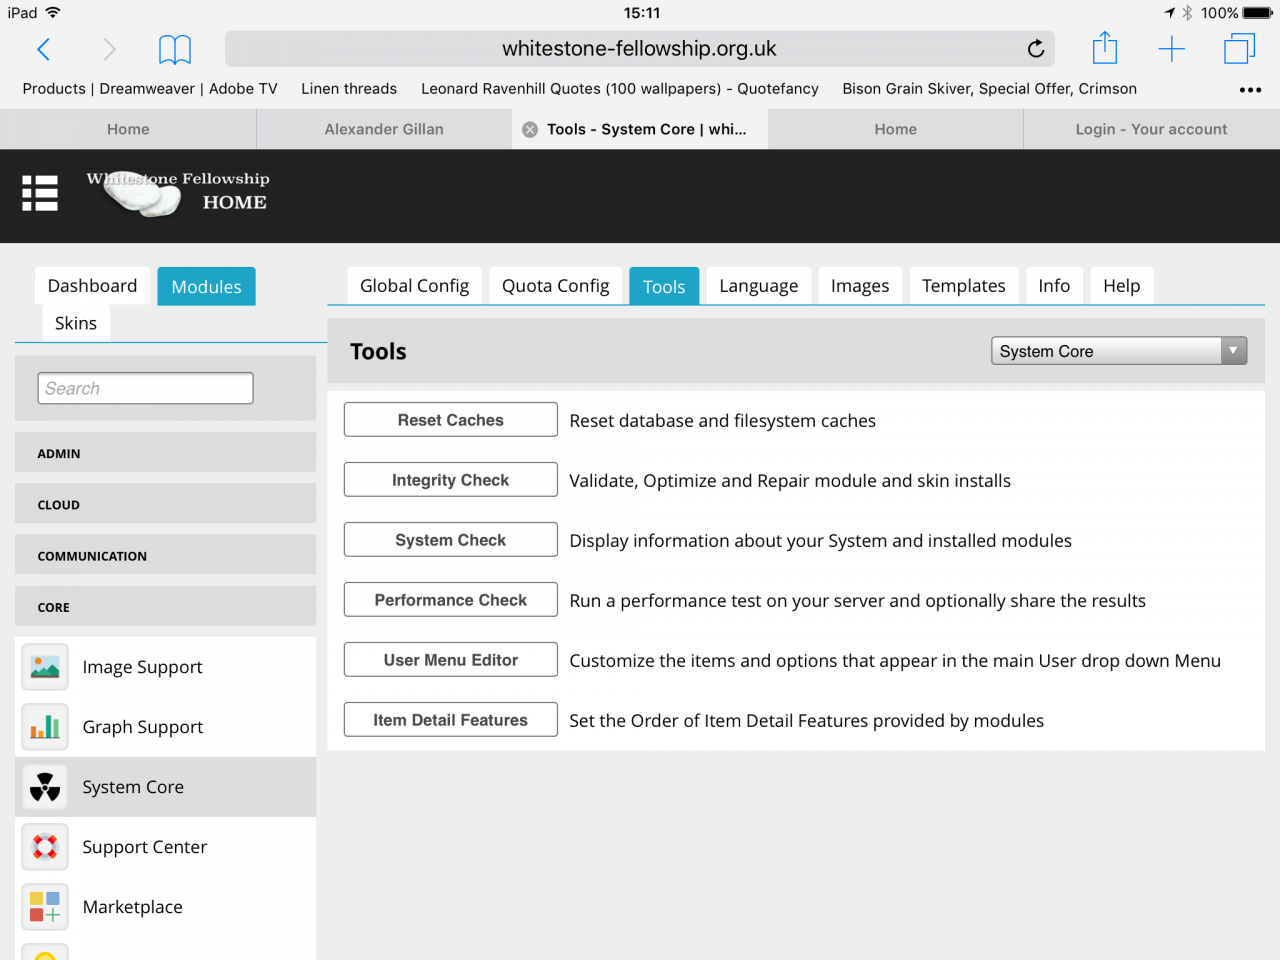Tap the Safari back arrow
The height and width of the screenshot is (960, 1280).
44,49
